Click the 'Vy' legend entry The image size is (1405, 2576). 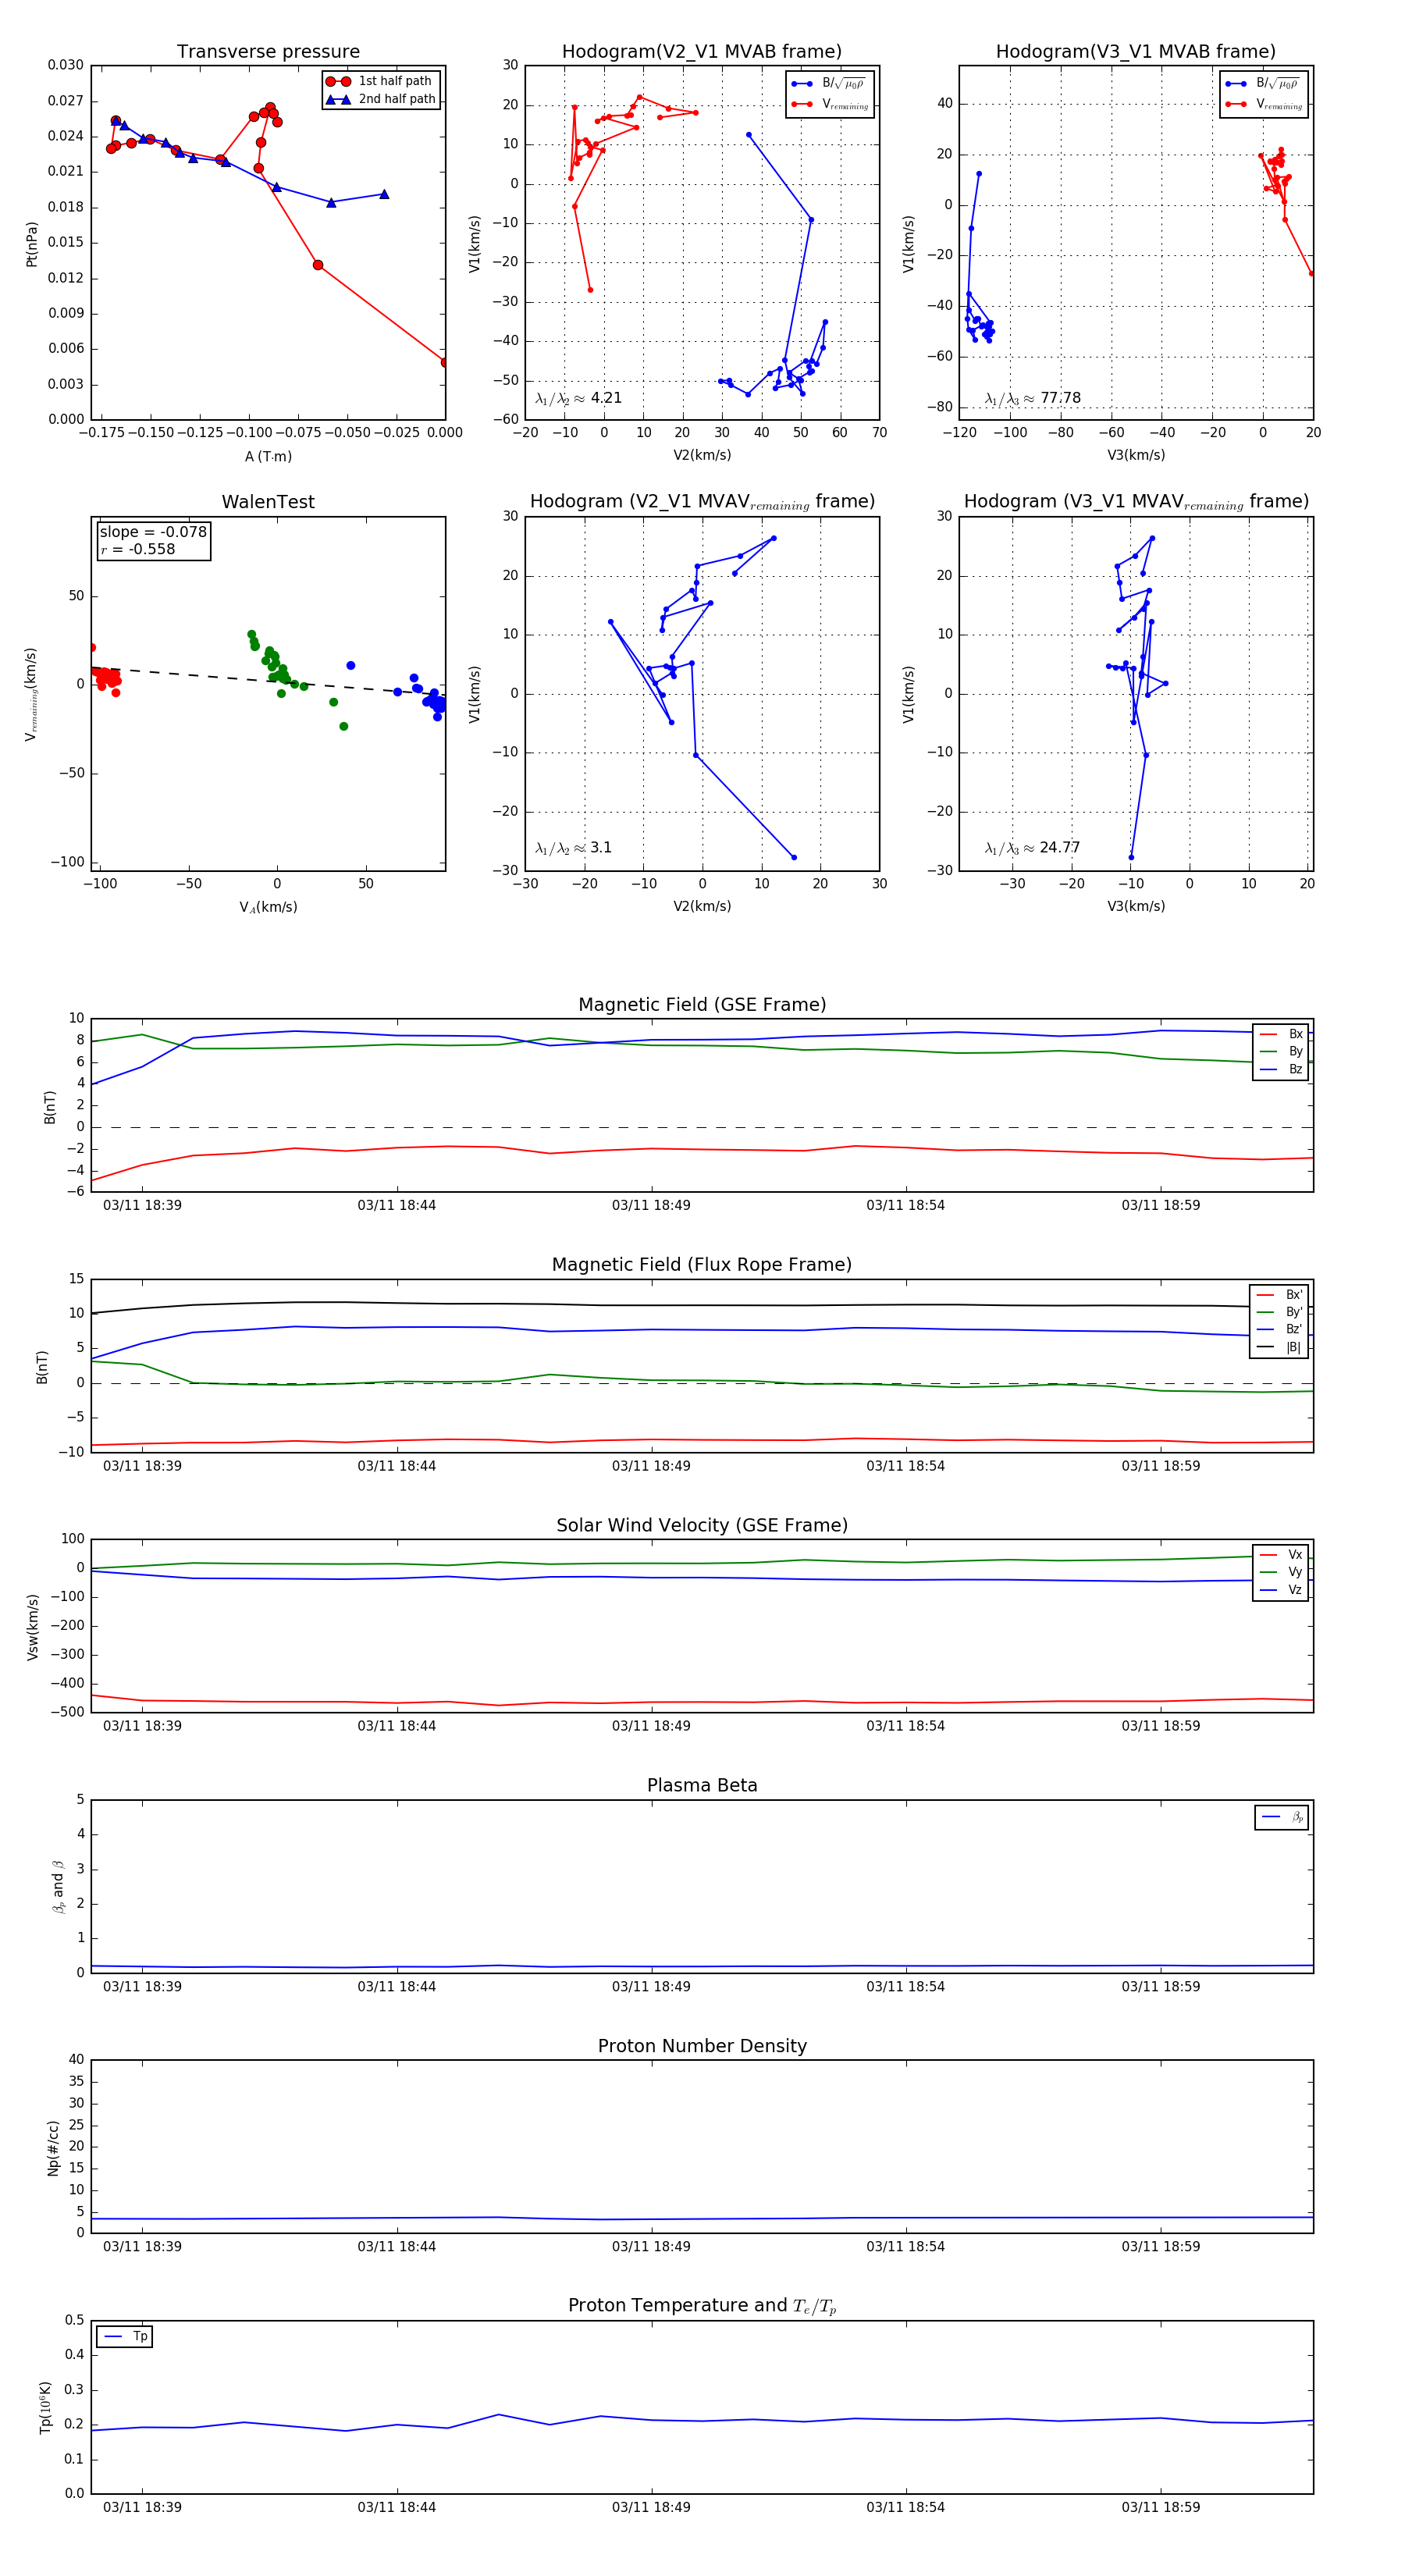point(1281,1572)
